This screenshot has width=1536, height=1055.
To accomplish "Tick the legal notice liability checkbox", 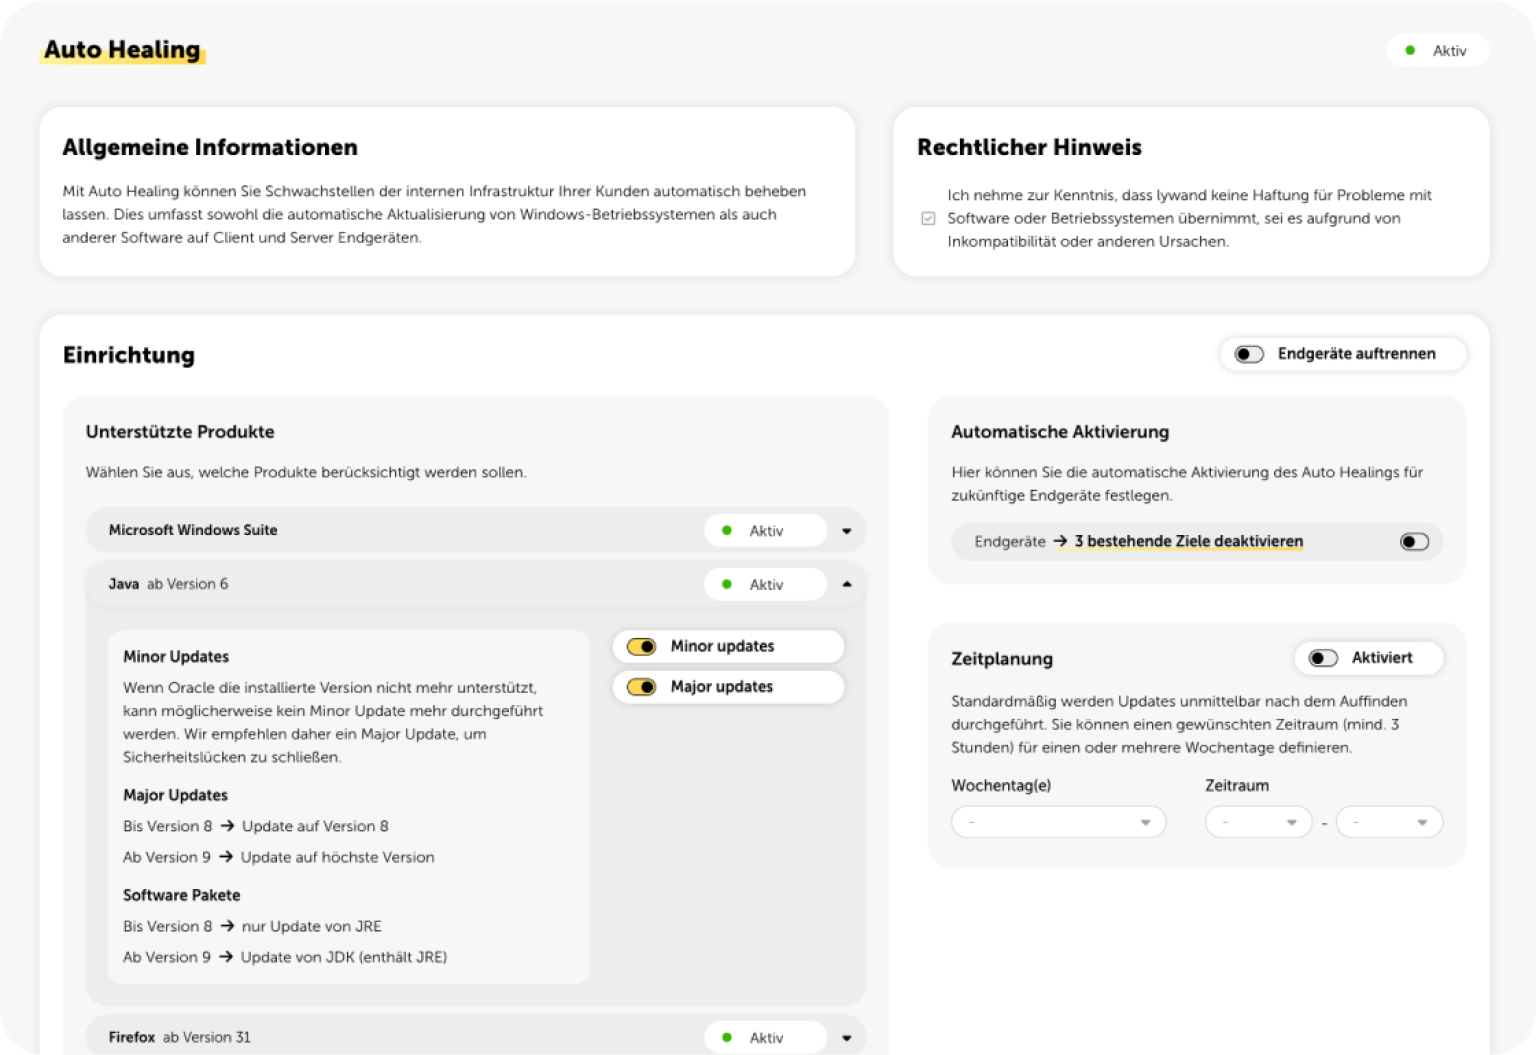I will 928,218.
